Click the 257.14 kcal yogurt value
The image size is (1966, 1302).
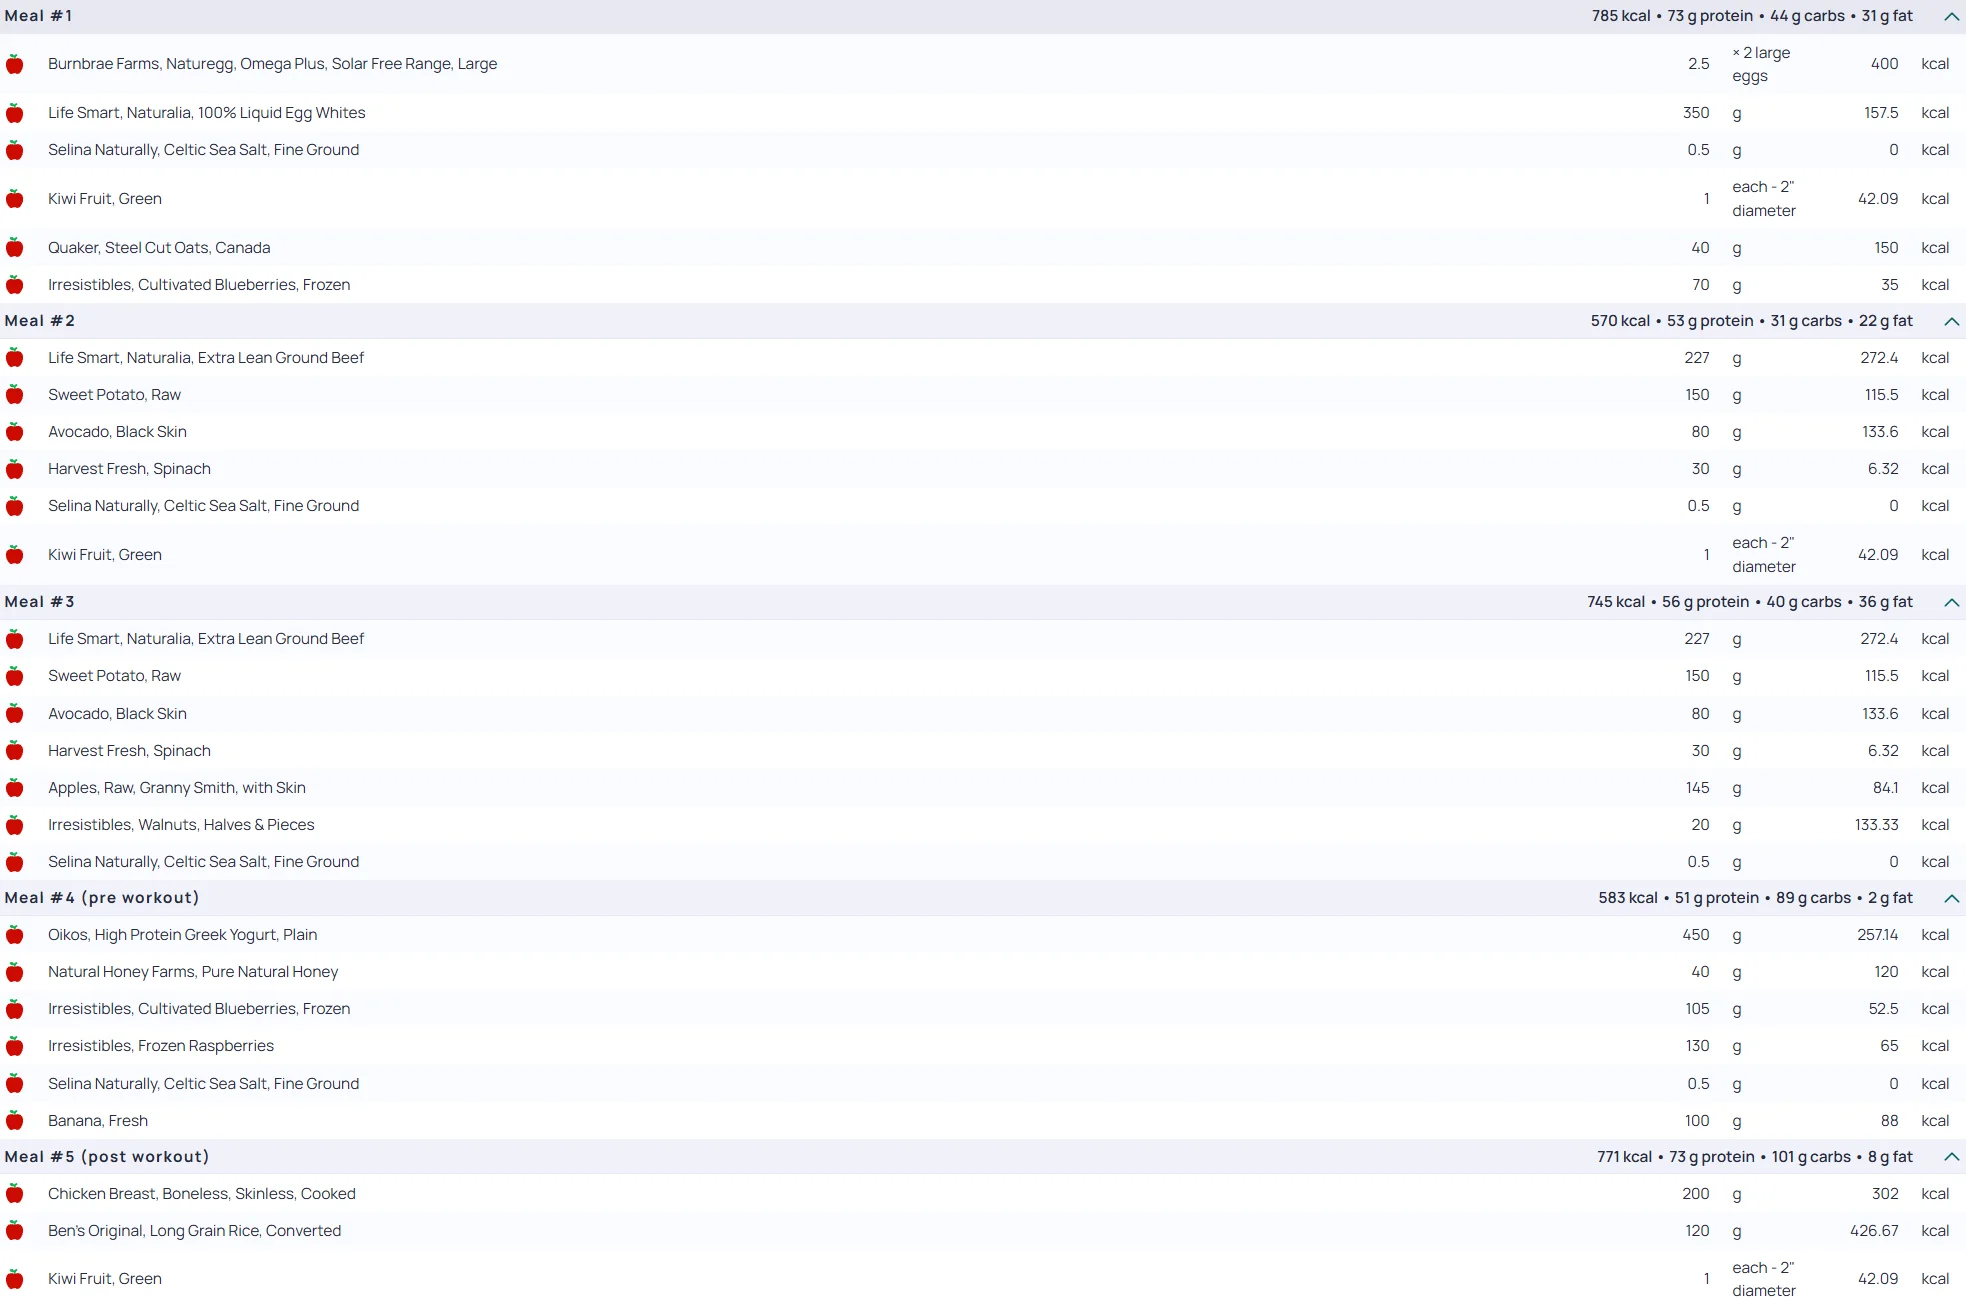point(1877,935)
